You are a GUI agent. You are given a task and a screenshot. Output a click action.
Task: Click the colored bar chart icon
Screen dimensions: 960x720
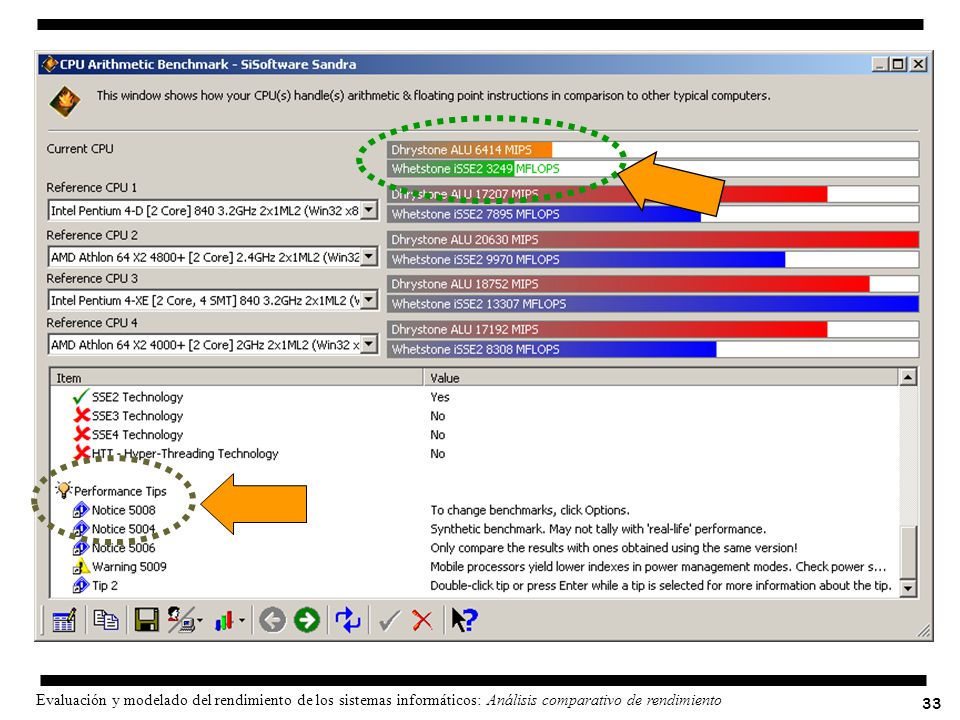pyautogui.click(x=224, y=621)
